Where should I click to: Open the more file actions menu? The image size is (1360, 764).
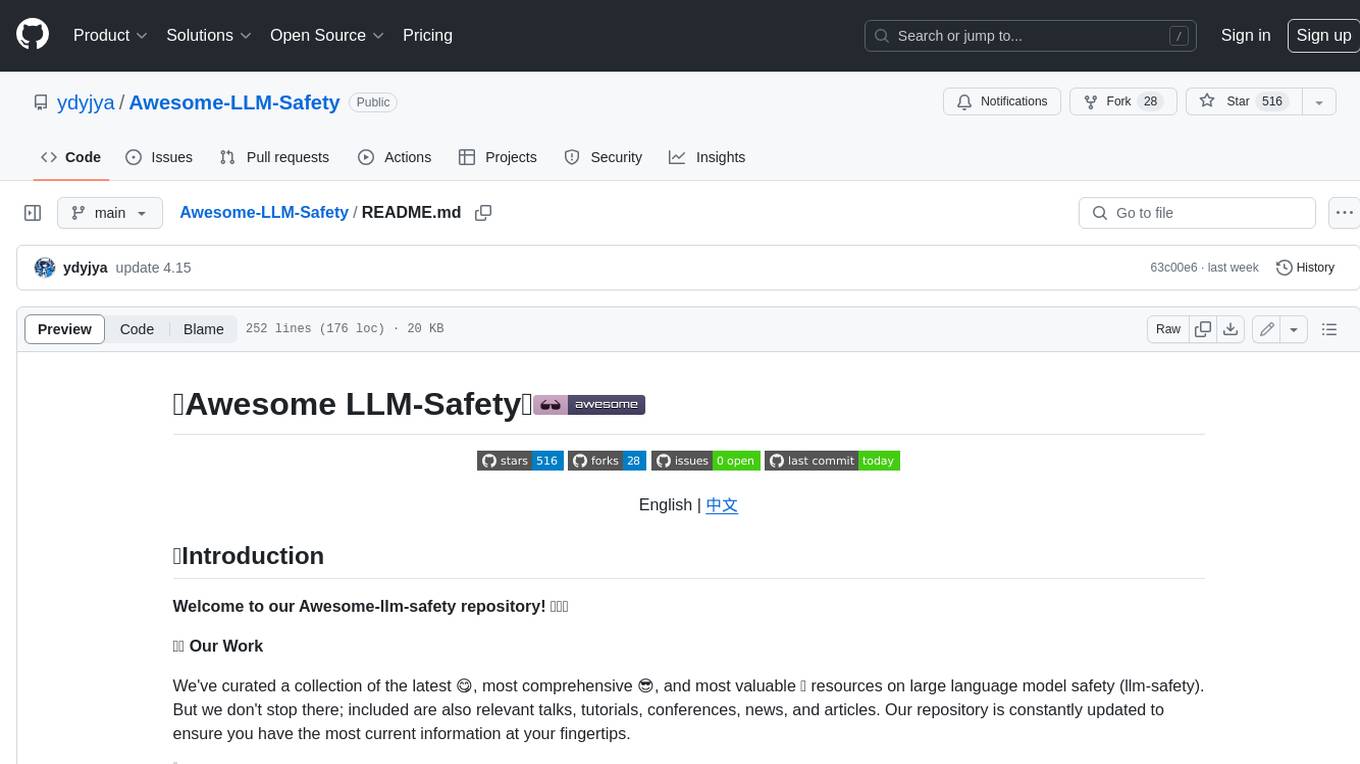click(1344, 213)
